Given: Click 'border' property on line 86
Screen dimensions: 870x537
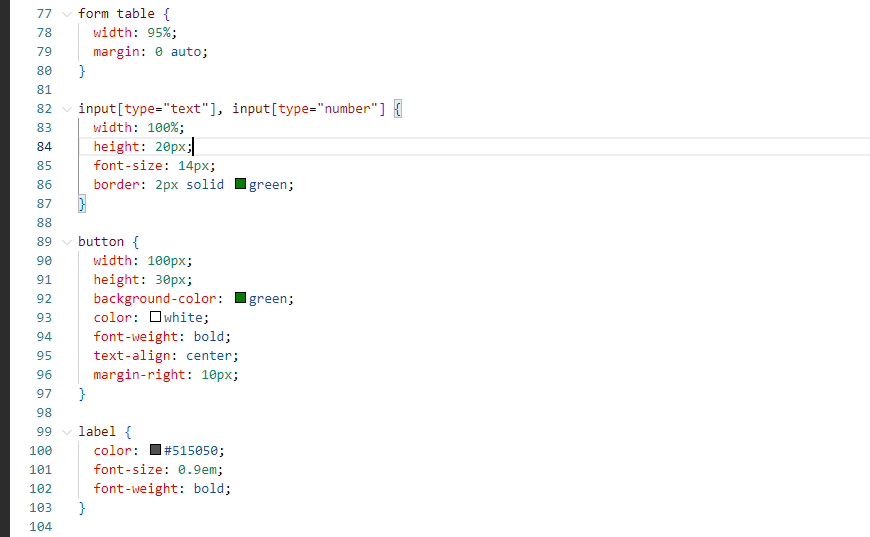Looking at the screenshot, I should (117, 185).
